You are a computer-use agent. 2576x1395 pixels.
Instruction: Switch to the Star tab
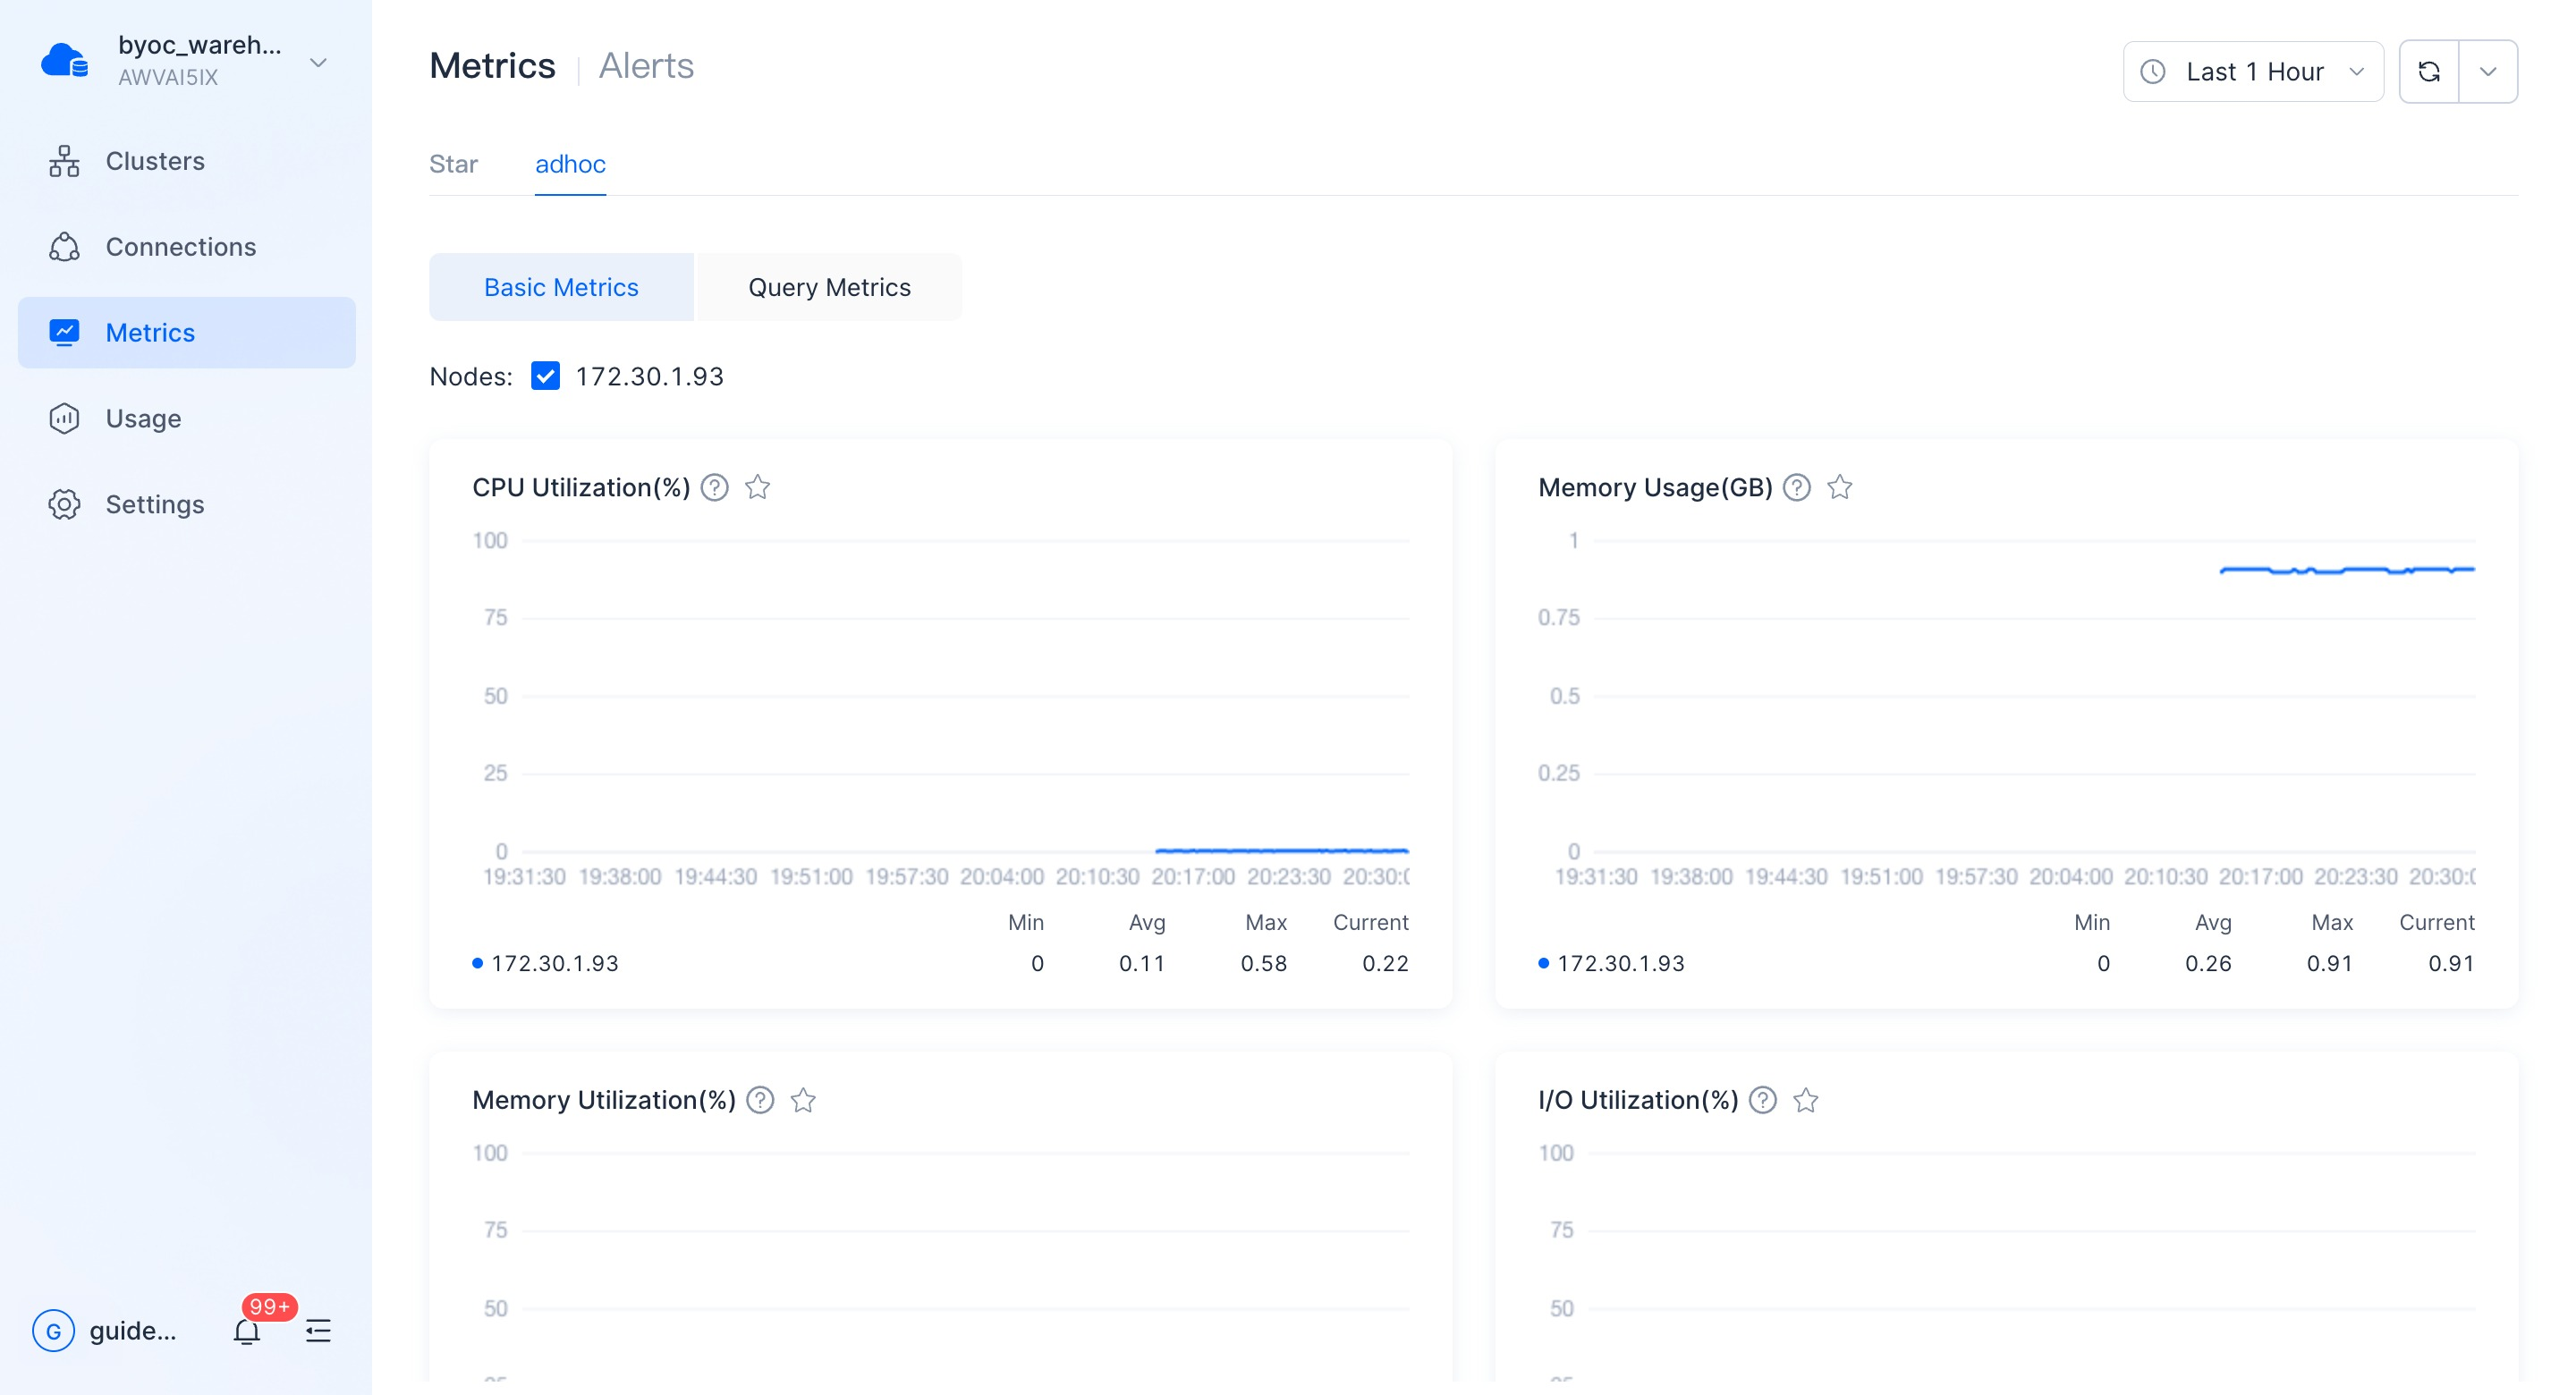[454, 164]
